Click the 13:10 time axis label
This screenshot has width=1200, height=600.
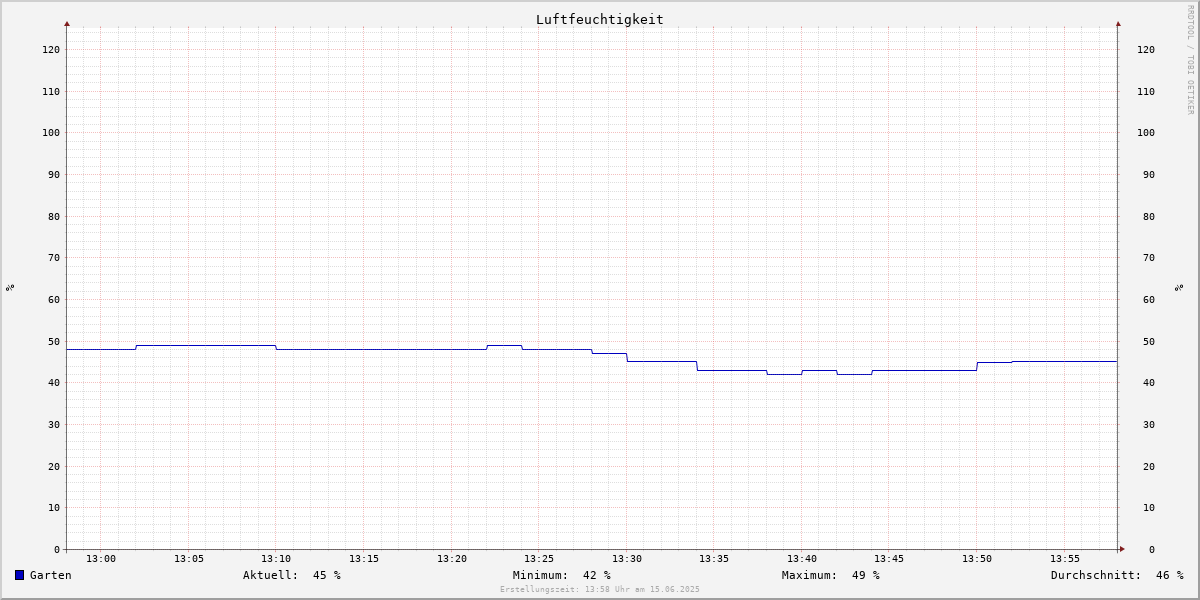click(x=276, y=558)
